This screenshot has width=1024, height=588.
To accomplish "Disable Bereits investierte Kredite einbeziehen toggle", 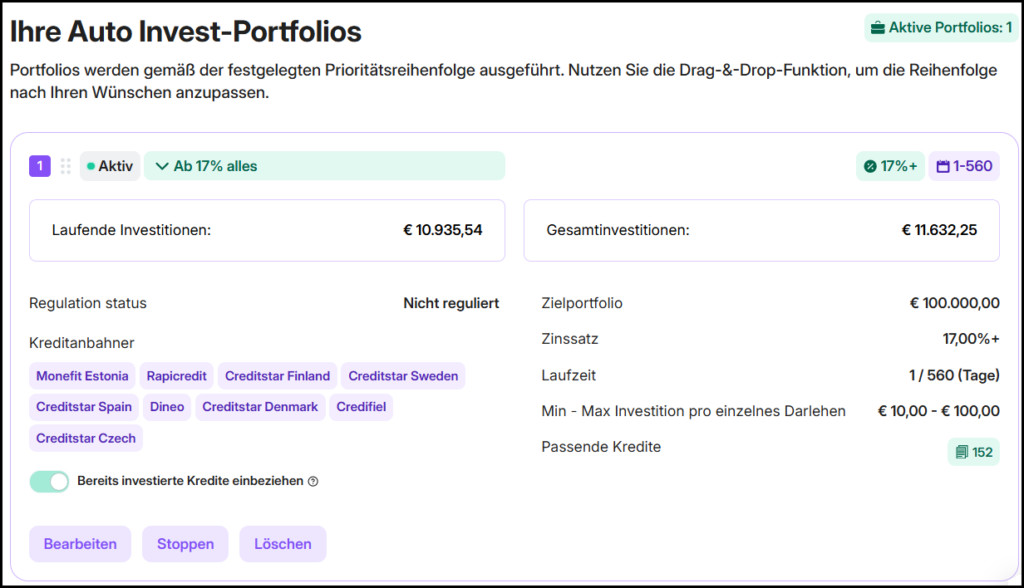I will point(50,481).
